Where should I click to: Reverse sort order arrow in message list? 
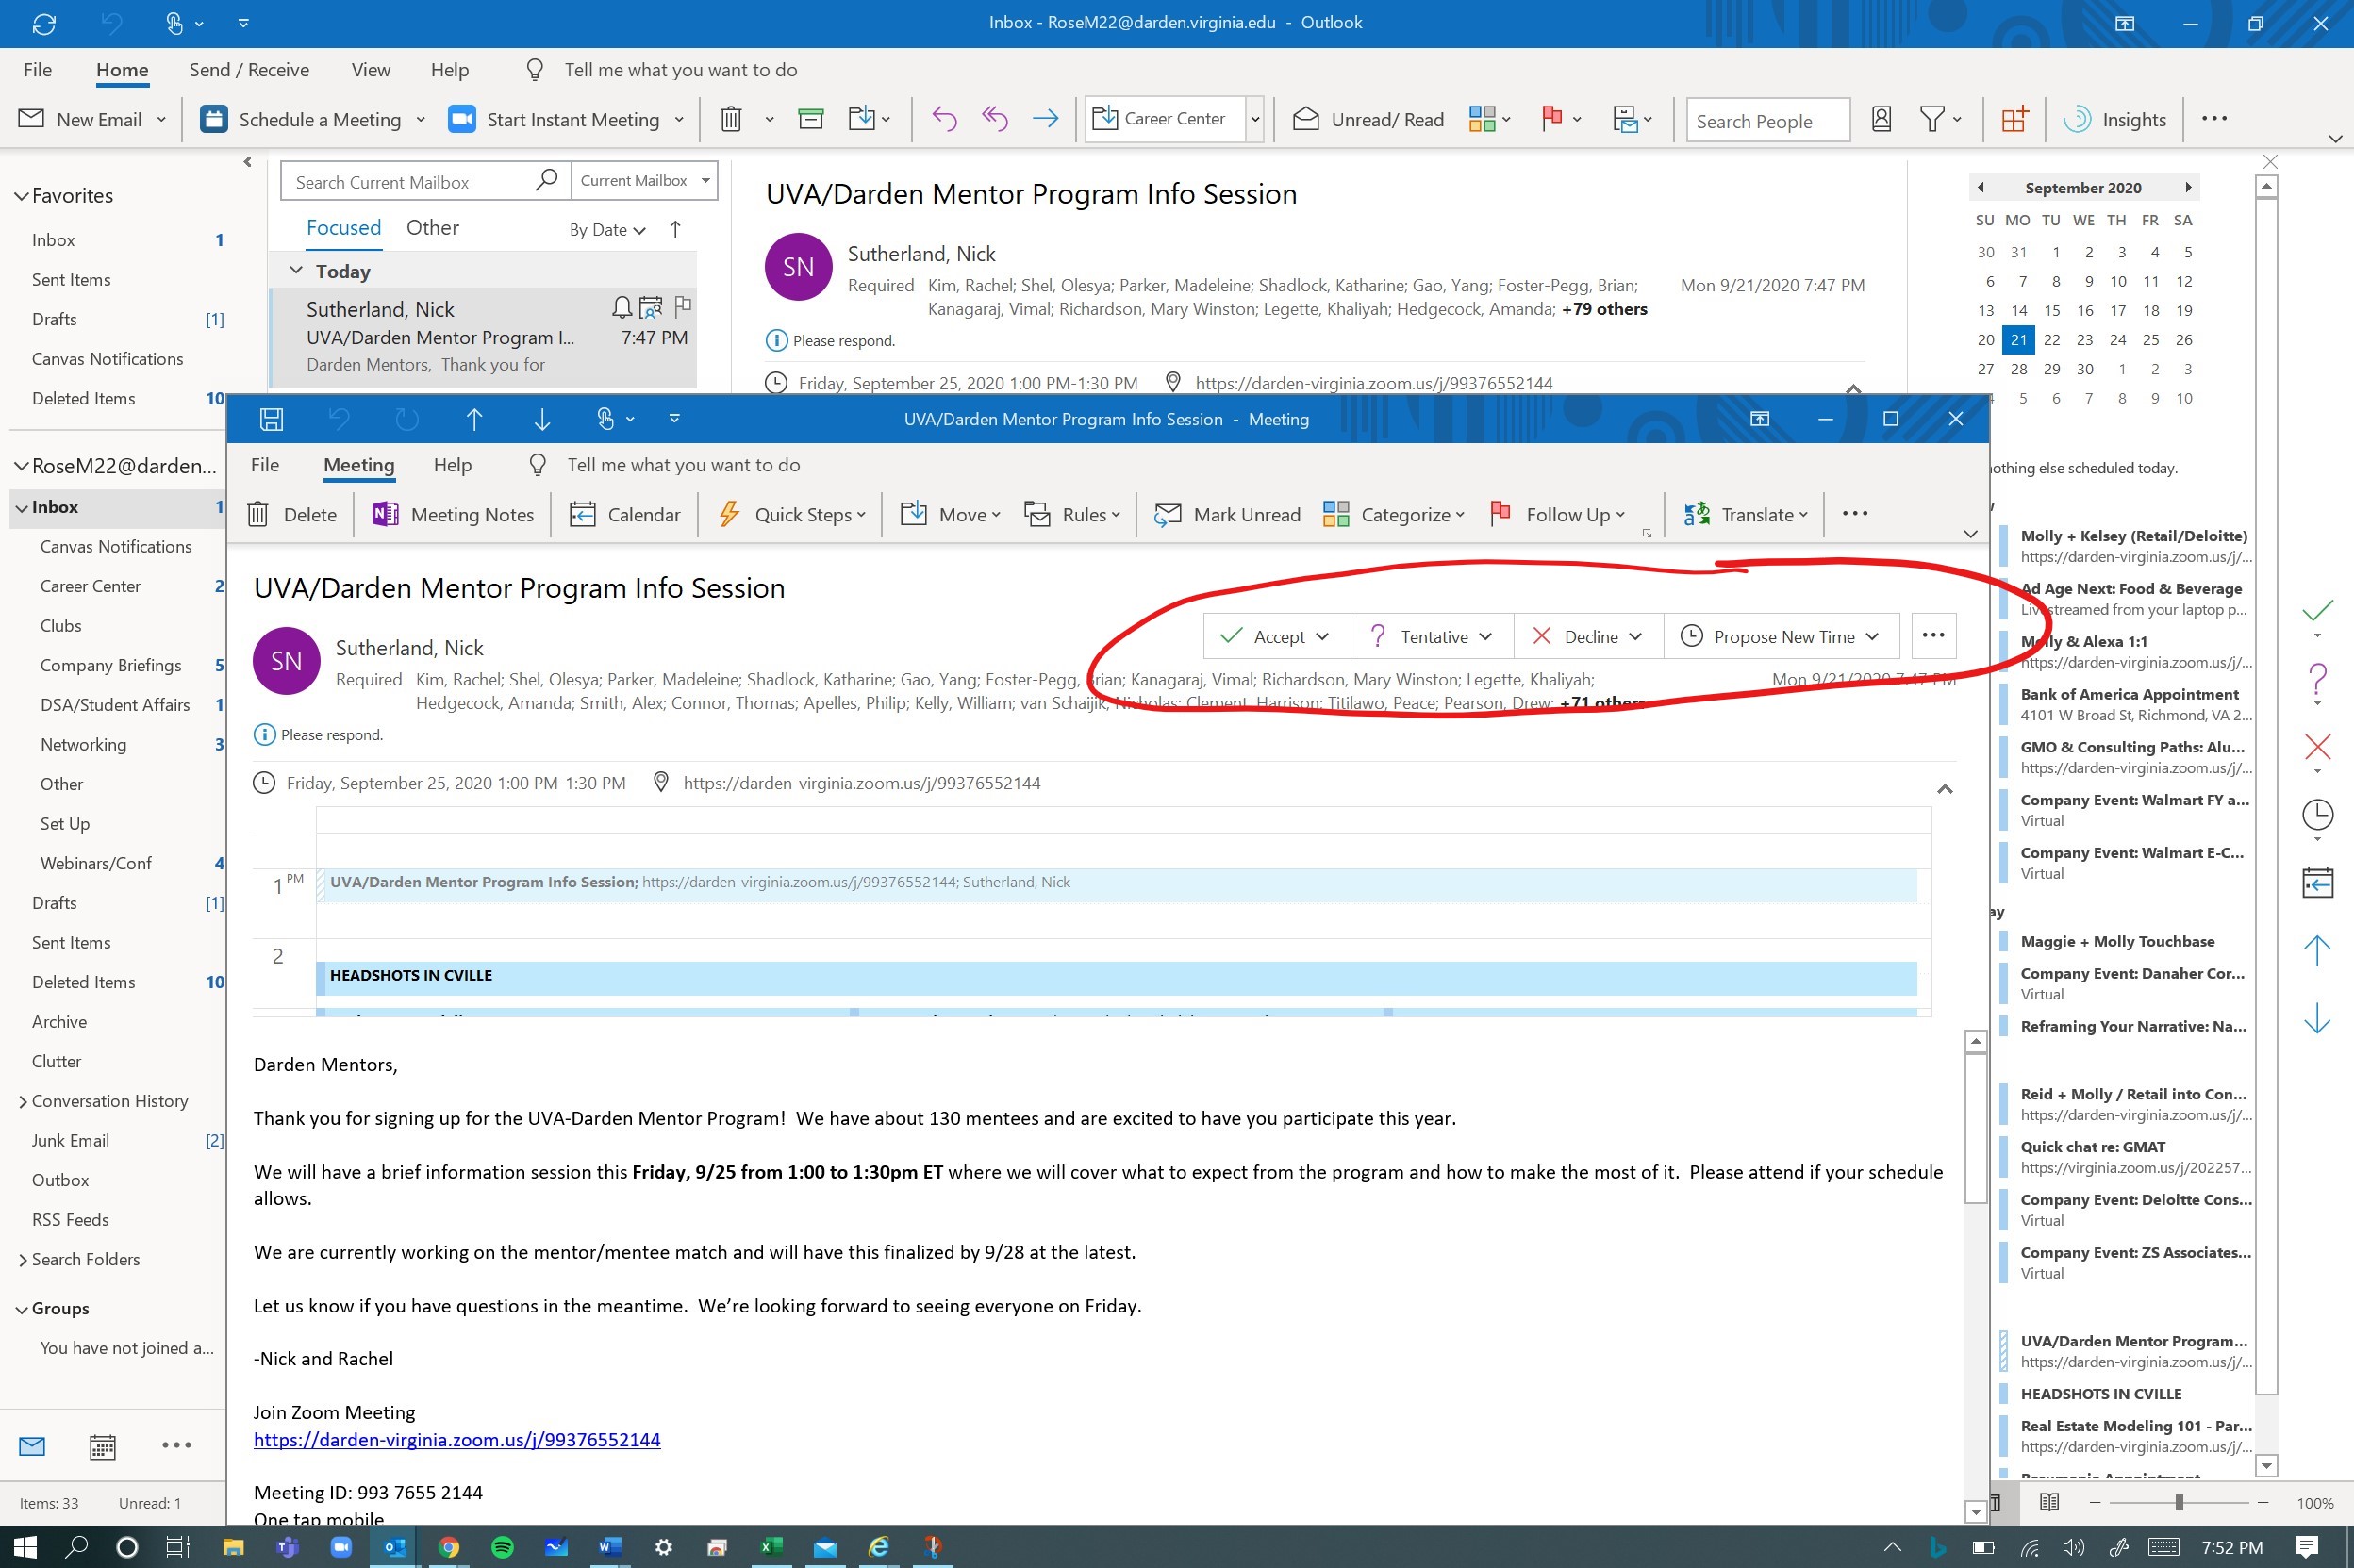coord(675,229)
